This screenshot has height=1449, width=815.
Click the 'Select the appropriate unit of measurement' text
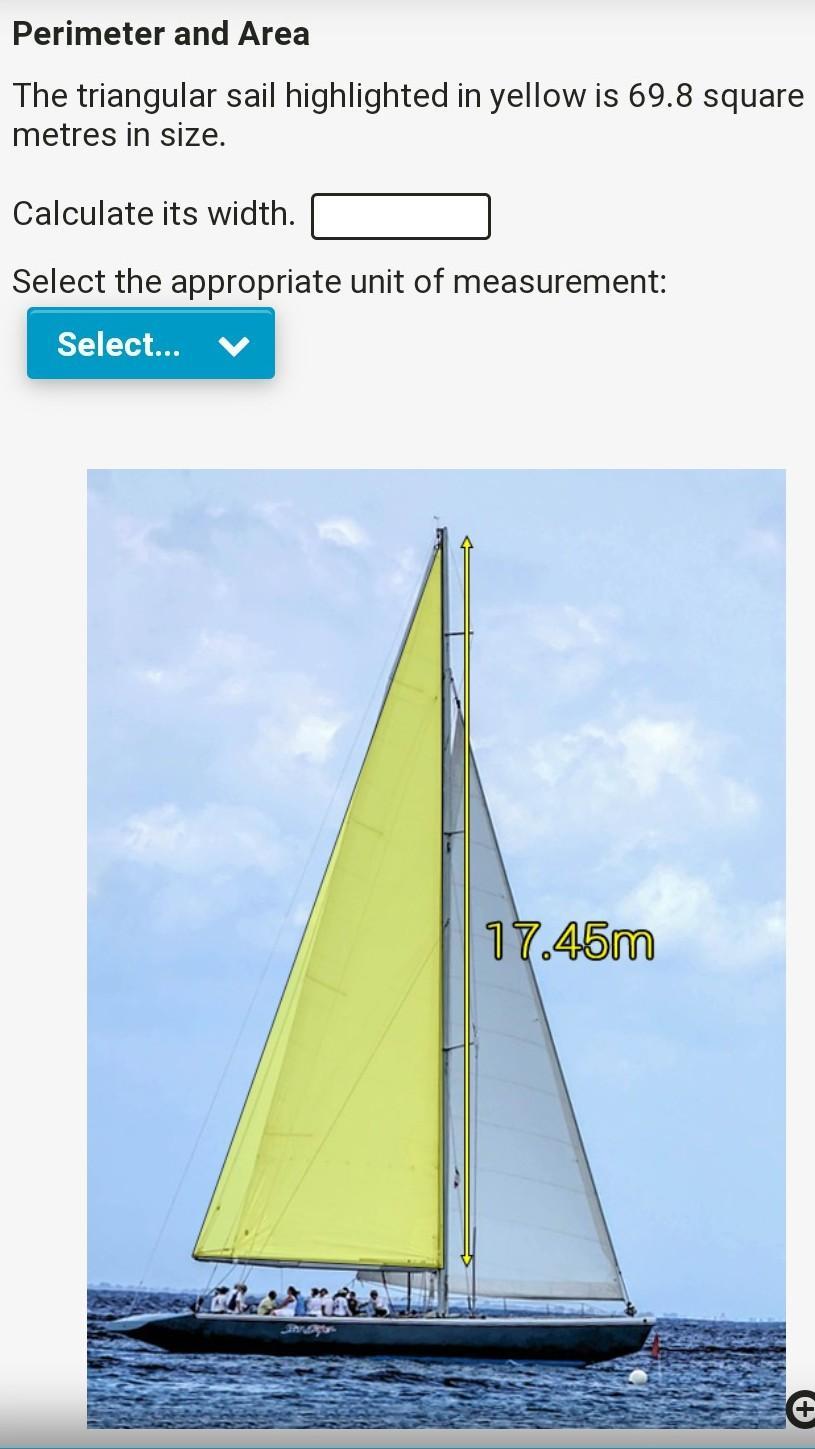[x=339, y=282]
